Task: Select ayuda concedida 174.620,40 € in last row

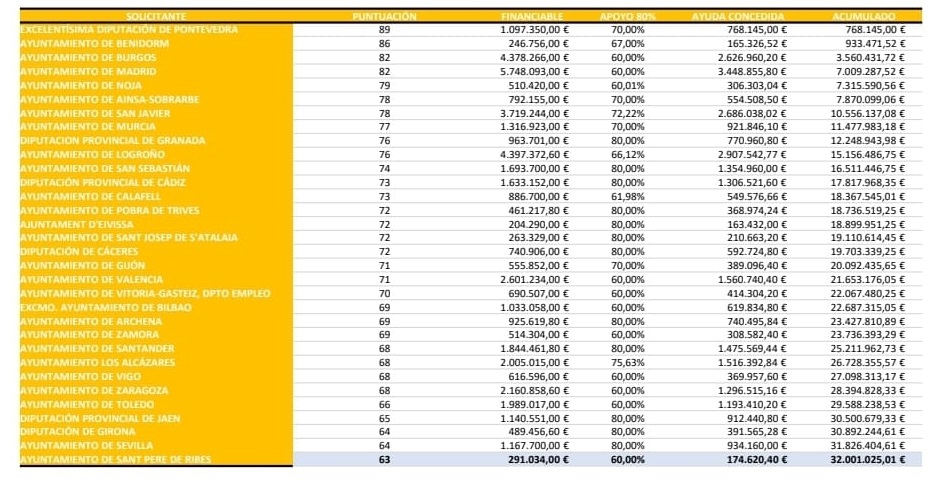Action: [757, 459]
